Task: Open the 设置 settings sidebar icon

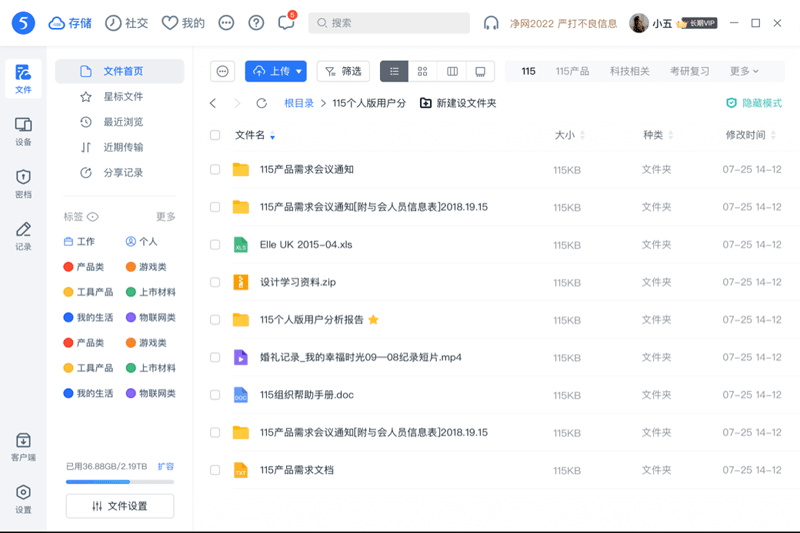Action: (23, 499)
